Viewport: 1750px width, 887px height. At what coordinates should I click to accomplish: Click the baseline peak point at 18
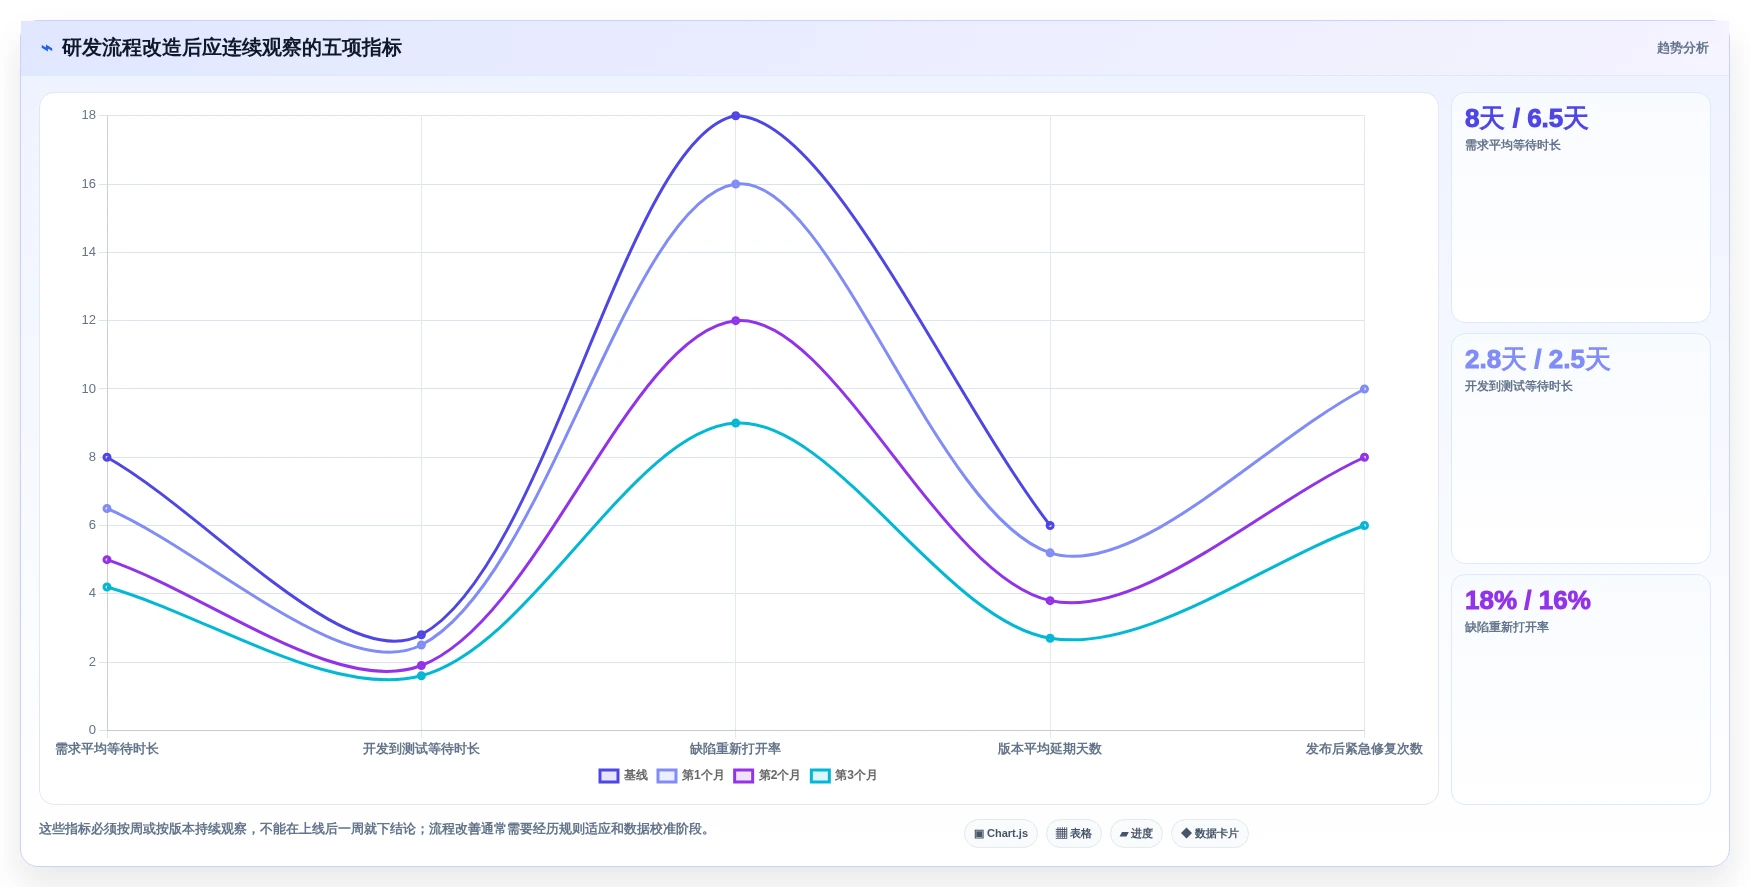point(736,116)
